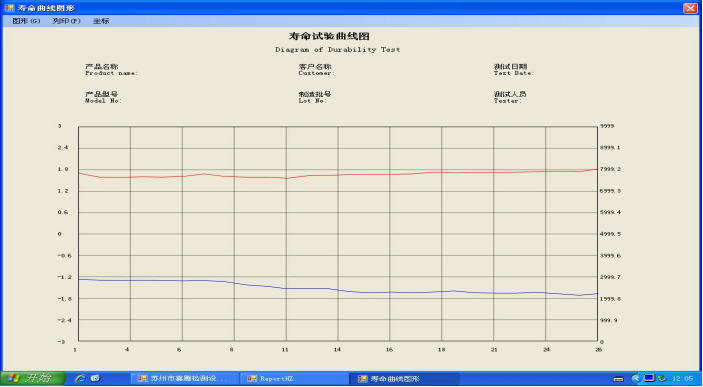Click the 寿命试验曲线图 chart title
Screen dimensions: 703x387
tap(329, 36)
